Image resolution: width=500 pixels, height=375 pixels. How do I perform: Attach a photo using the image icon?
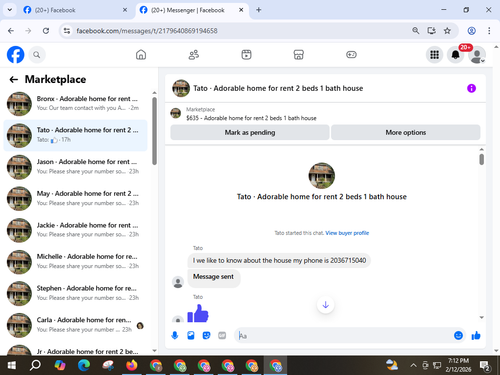click(x=191, y=335)
